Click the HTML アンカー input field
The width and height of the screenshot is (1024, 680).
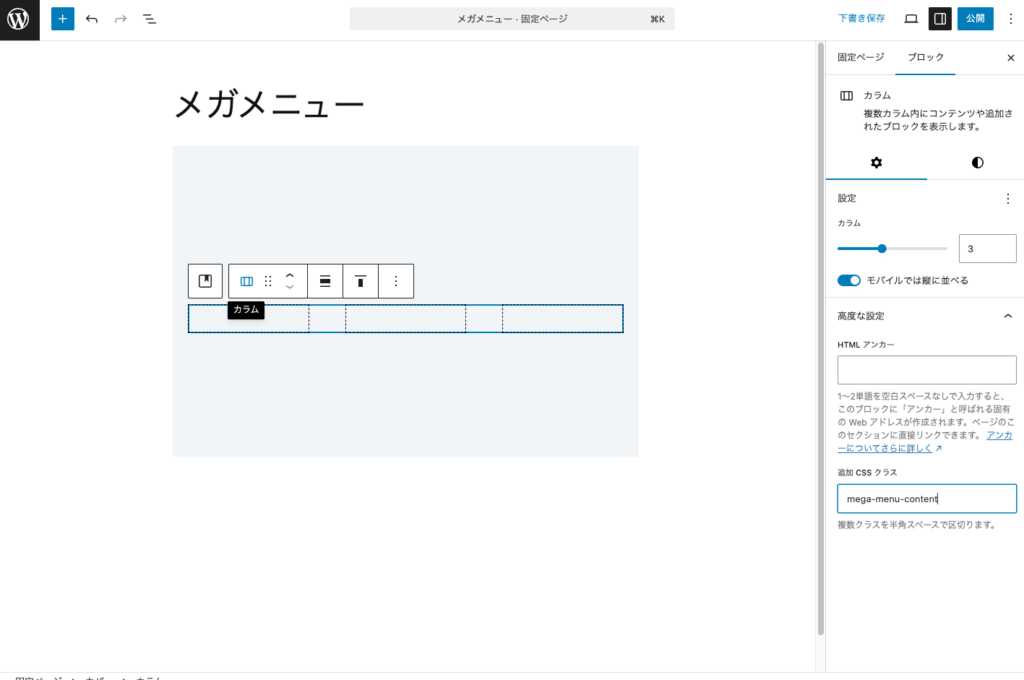coord(926,370)
